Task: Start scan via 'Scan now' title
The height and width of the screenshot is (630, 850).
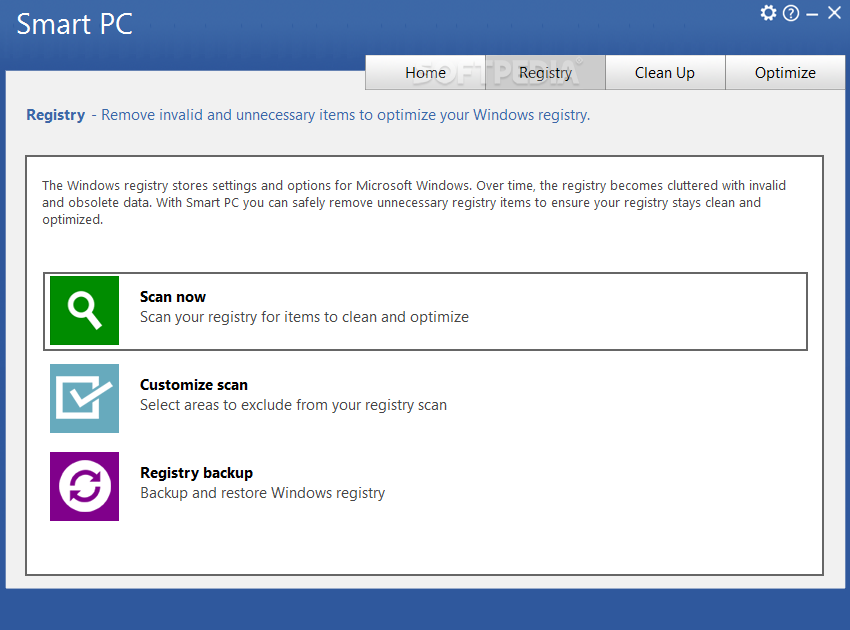Action: coord(173,297)
